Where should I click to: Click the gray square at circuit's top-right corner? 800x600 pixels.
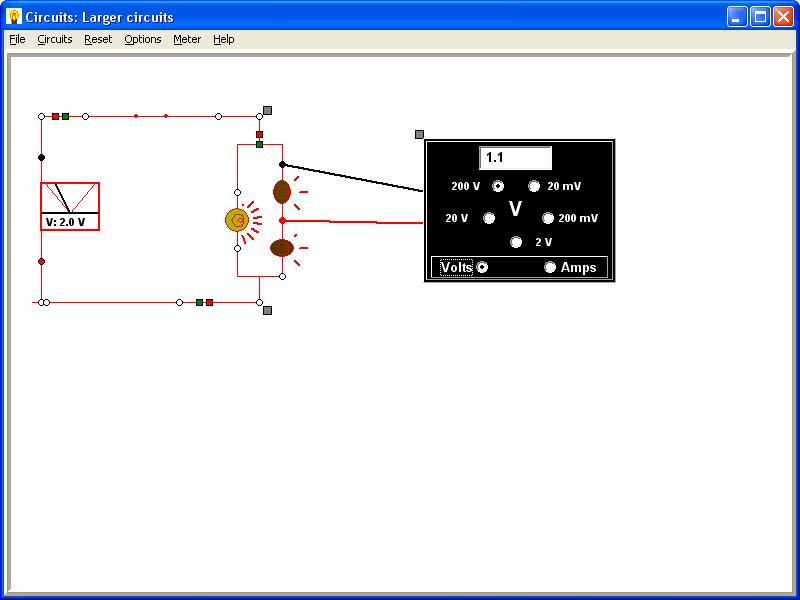(x=267, y=110)
